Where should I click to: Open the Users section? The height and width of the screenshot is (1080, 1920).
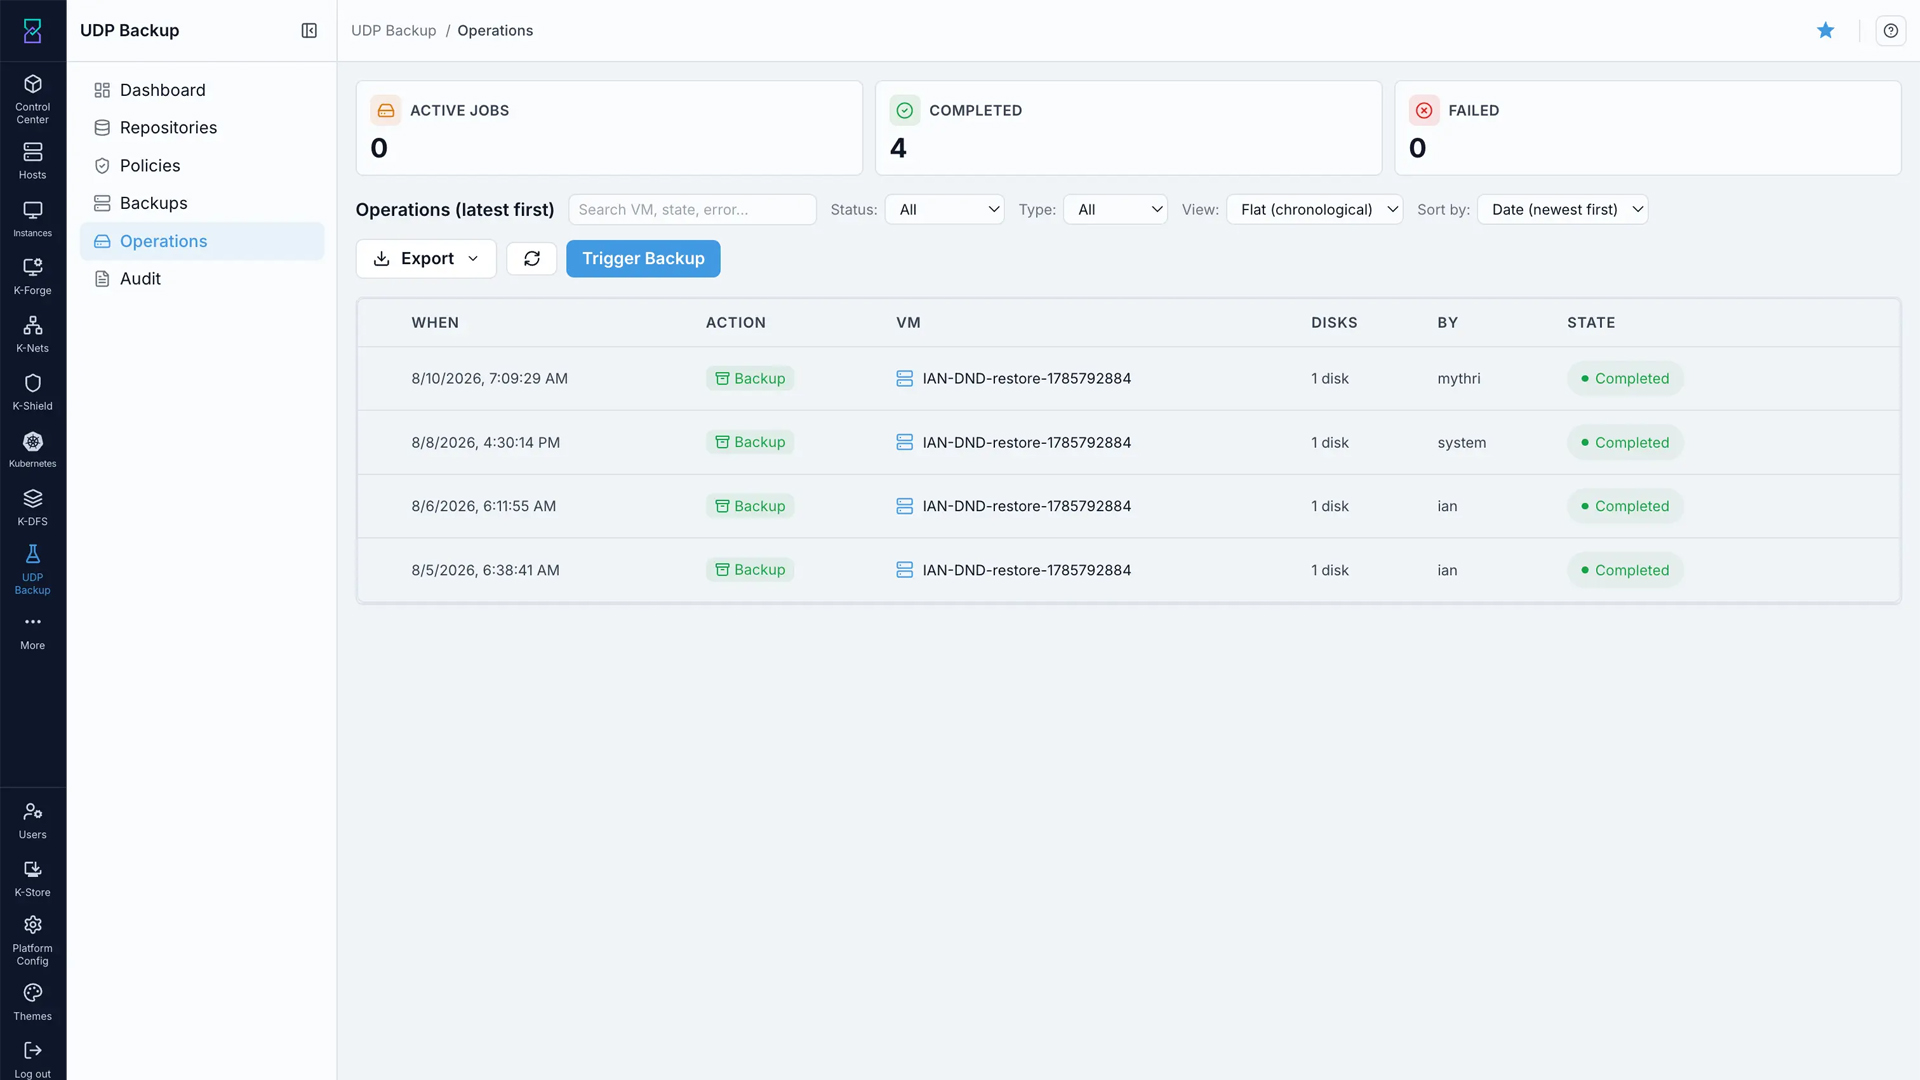pos(33,820)
